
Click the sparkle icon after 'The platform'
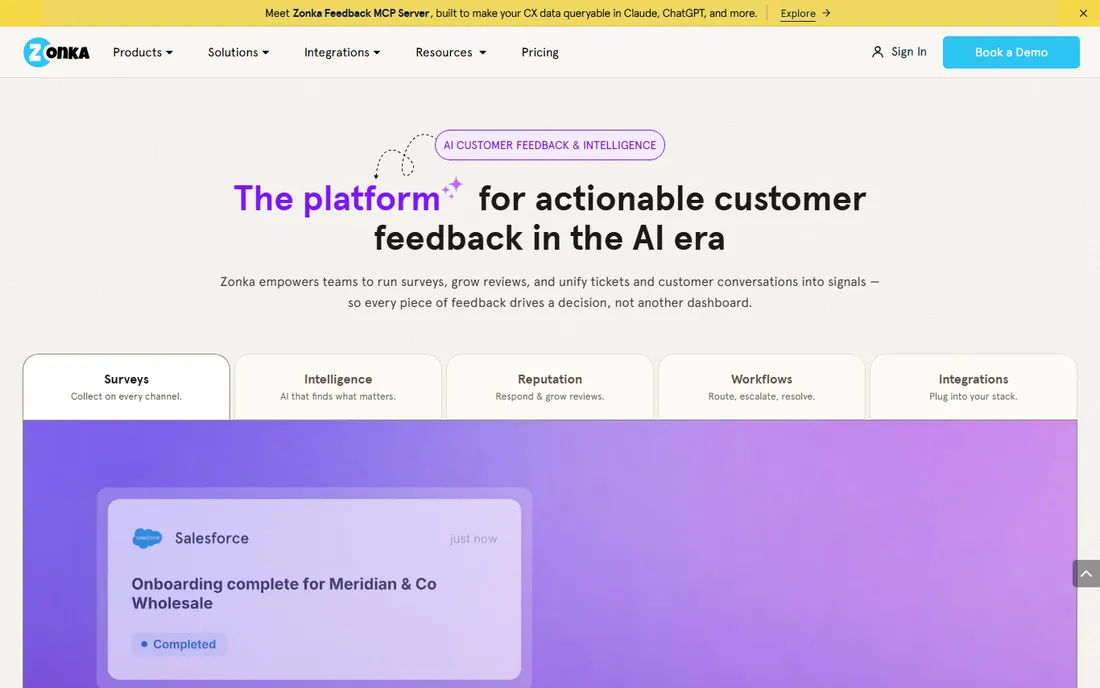pos(452,189)
